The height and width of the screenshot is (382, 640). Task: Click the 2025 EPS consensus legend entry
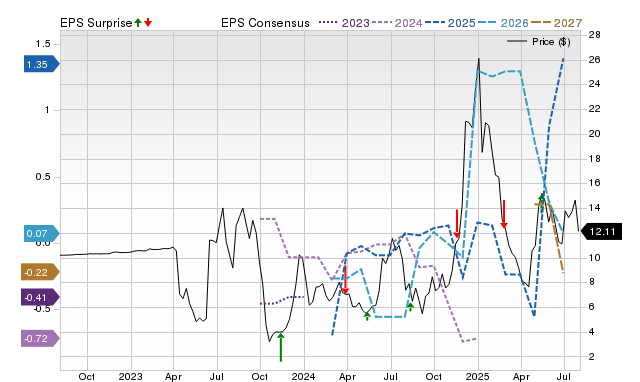(450, 23)
